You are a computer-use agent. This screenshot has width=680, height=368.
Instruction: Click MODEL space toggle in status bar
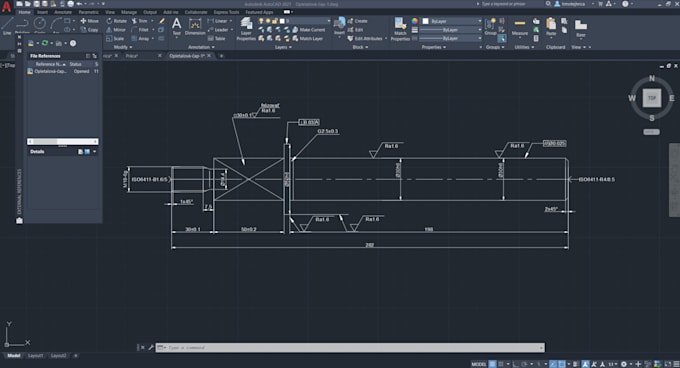click(479, 364)
